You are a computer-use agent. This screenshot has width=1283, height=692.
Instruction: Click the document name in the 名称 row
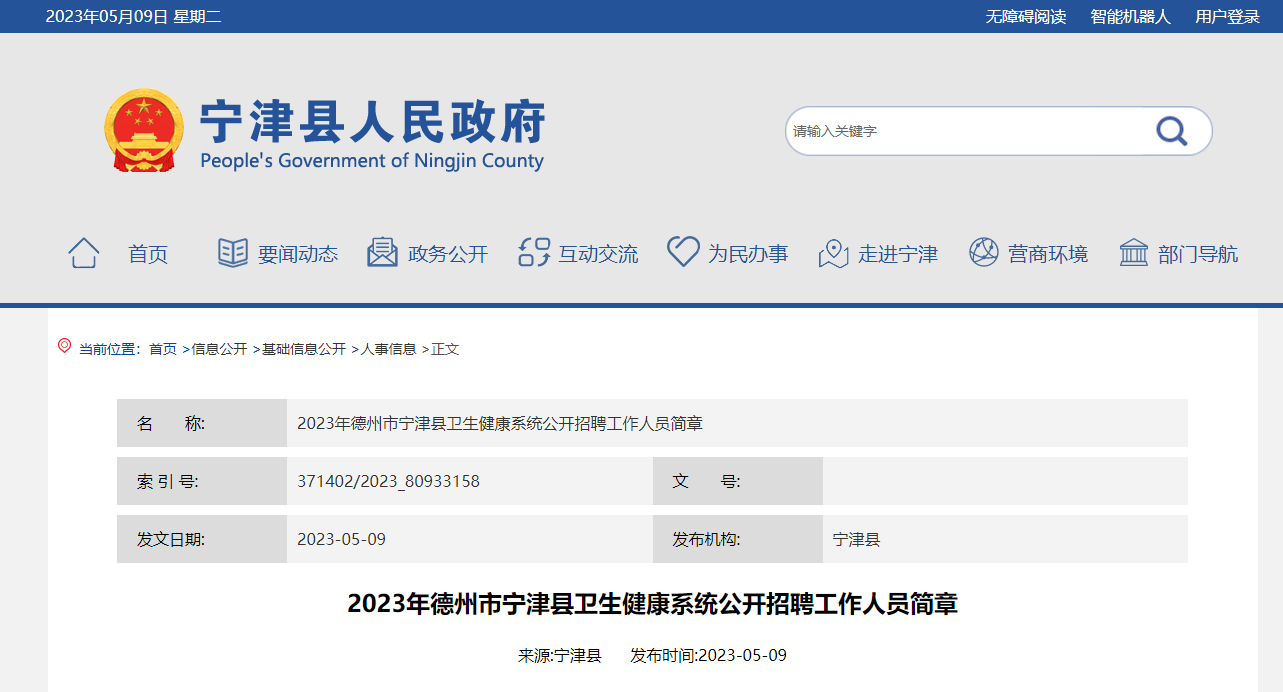pyautogui.click(x=500, y=423)
